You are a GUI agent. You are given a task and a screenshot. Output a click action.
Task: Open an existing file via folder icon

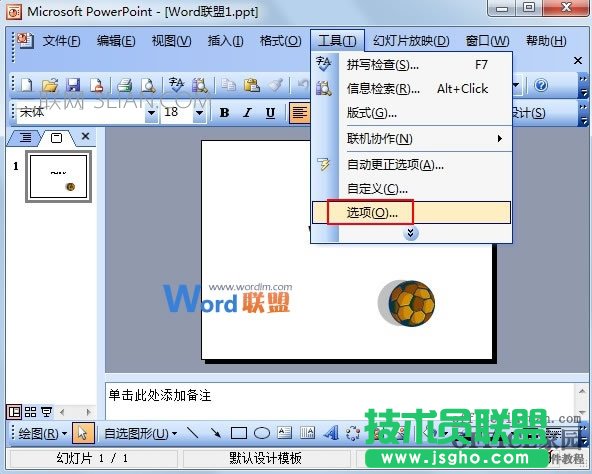click(x=50, y=85)
